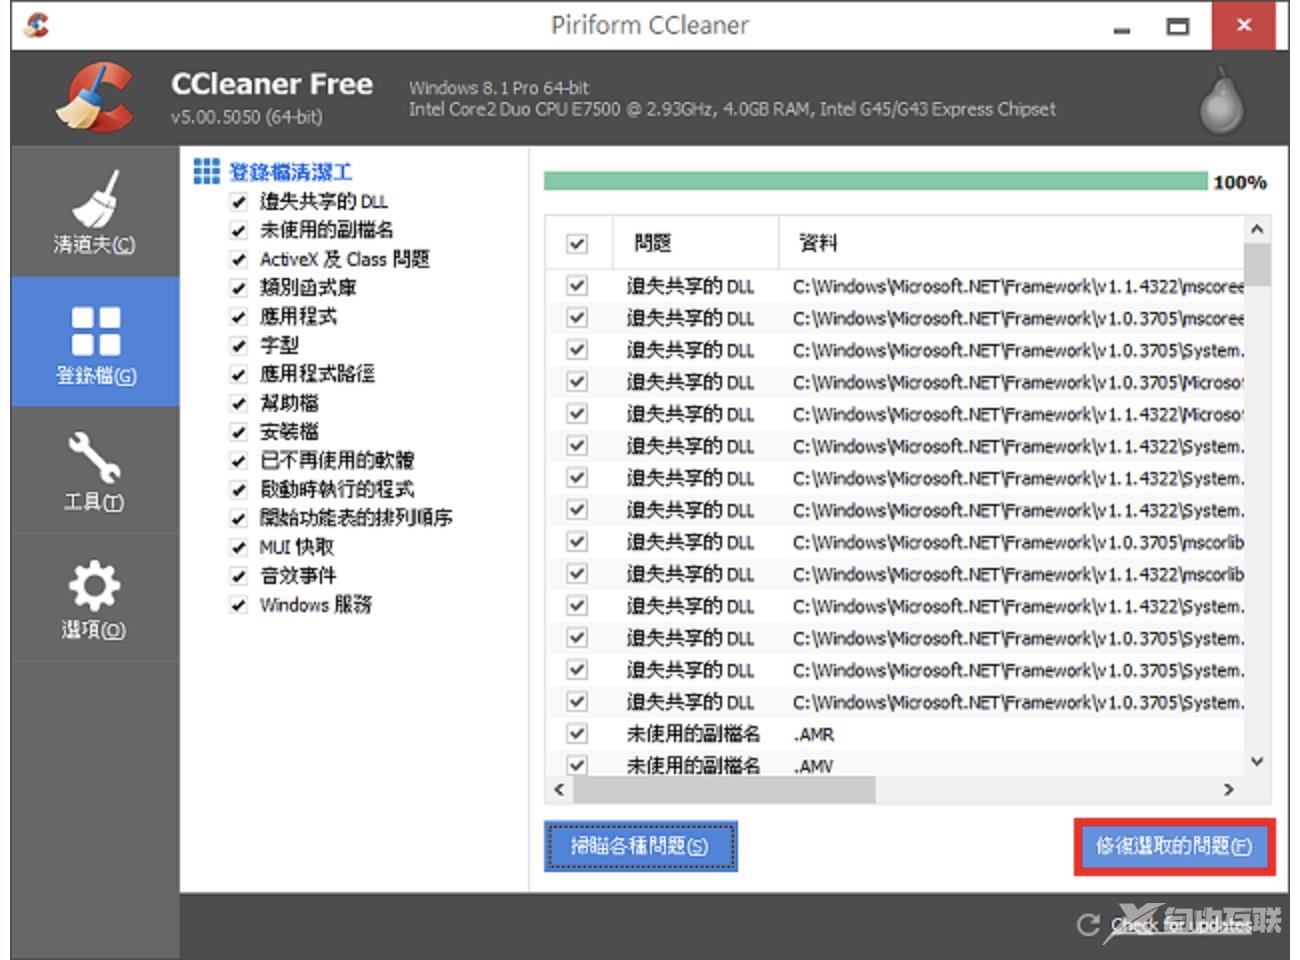1300x960 pixels.
Task: Uncheck the .AMR unused extension row checkbox
Action: (577, 734)
